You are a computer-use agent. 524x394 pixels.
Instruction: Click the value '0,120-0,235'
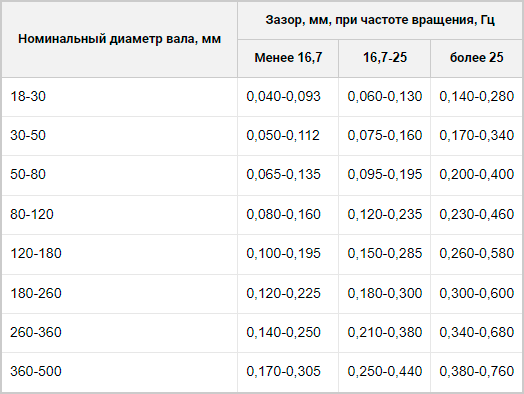point(385,215)
